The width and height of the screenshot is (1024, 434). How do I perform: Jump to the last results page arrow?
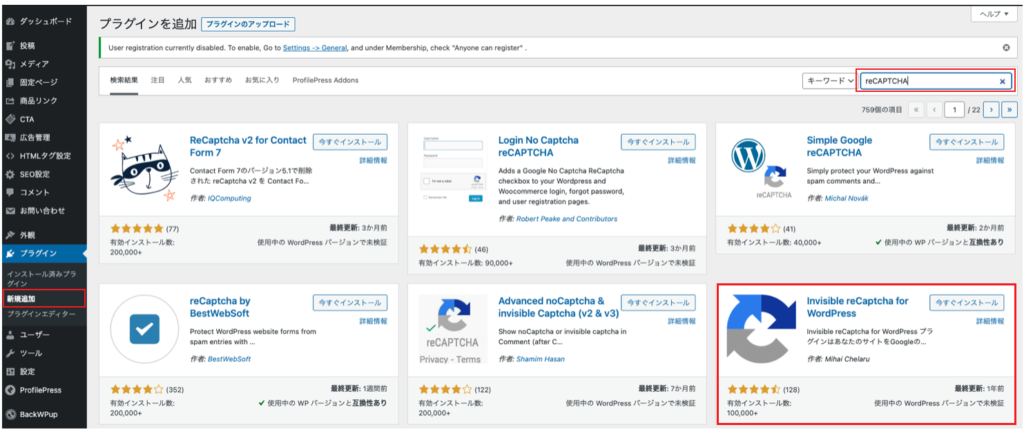(1011, 110)
